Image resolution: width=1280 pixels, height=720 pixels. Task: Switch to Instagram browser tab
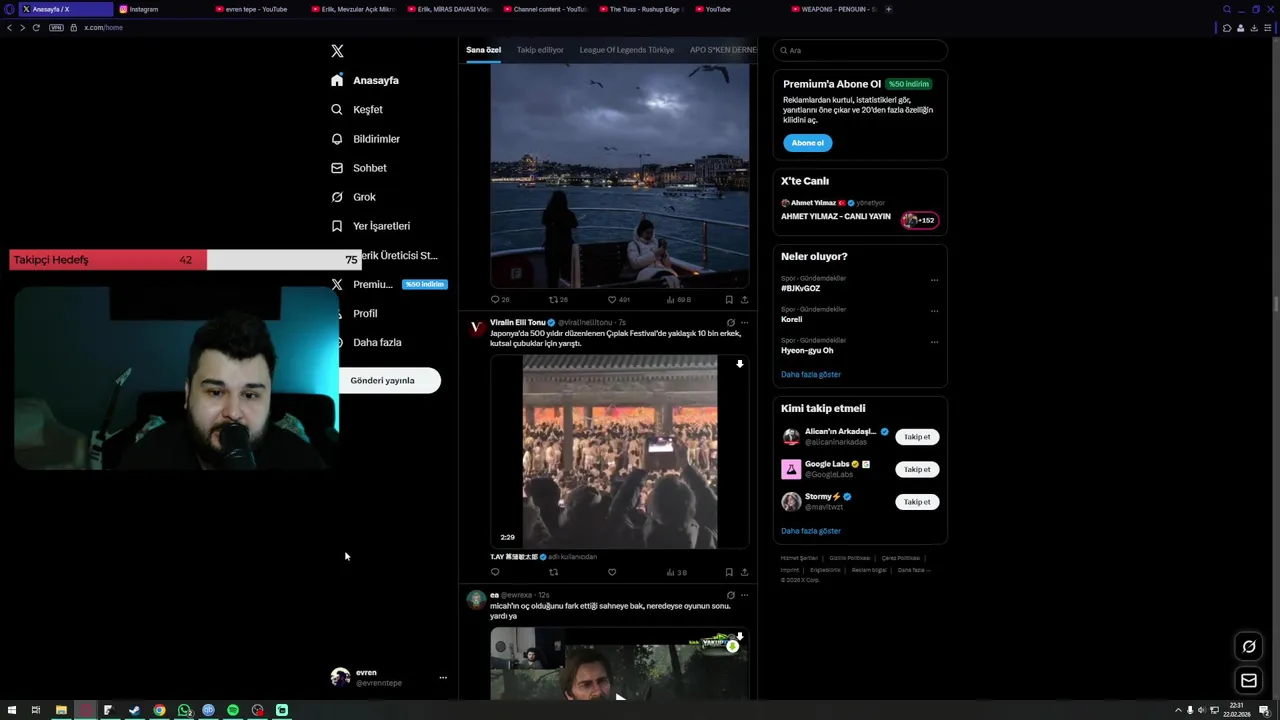pos(160,9)
